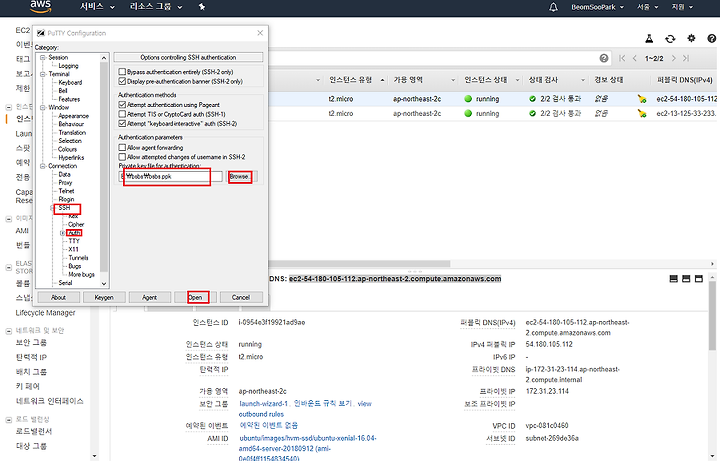Image resolution: width=720 pixels, height=464 pixels.
Task: Open the EC2 console settings gear
Action: point(691,39)
